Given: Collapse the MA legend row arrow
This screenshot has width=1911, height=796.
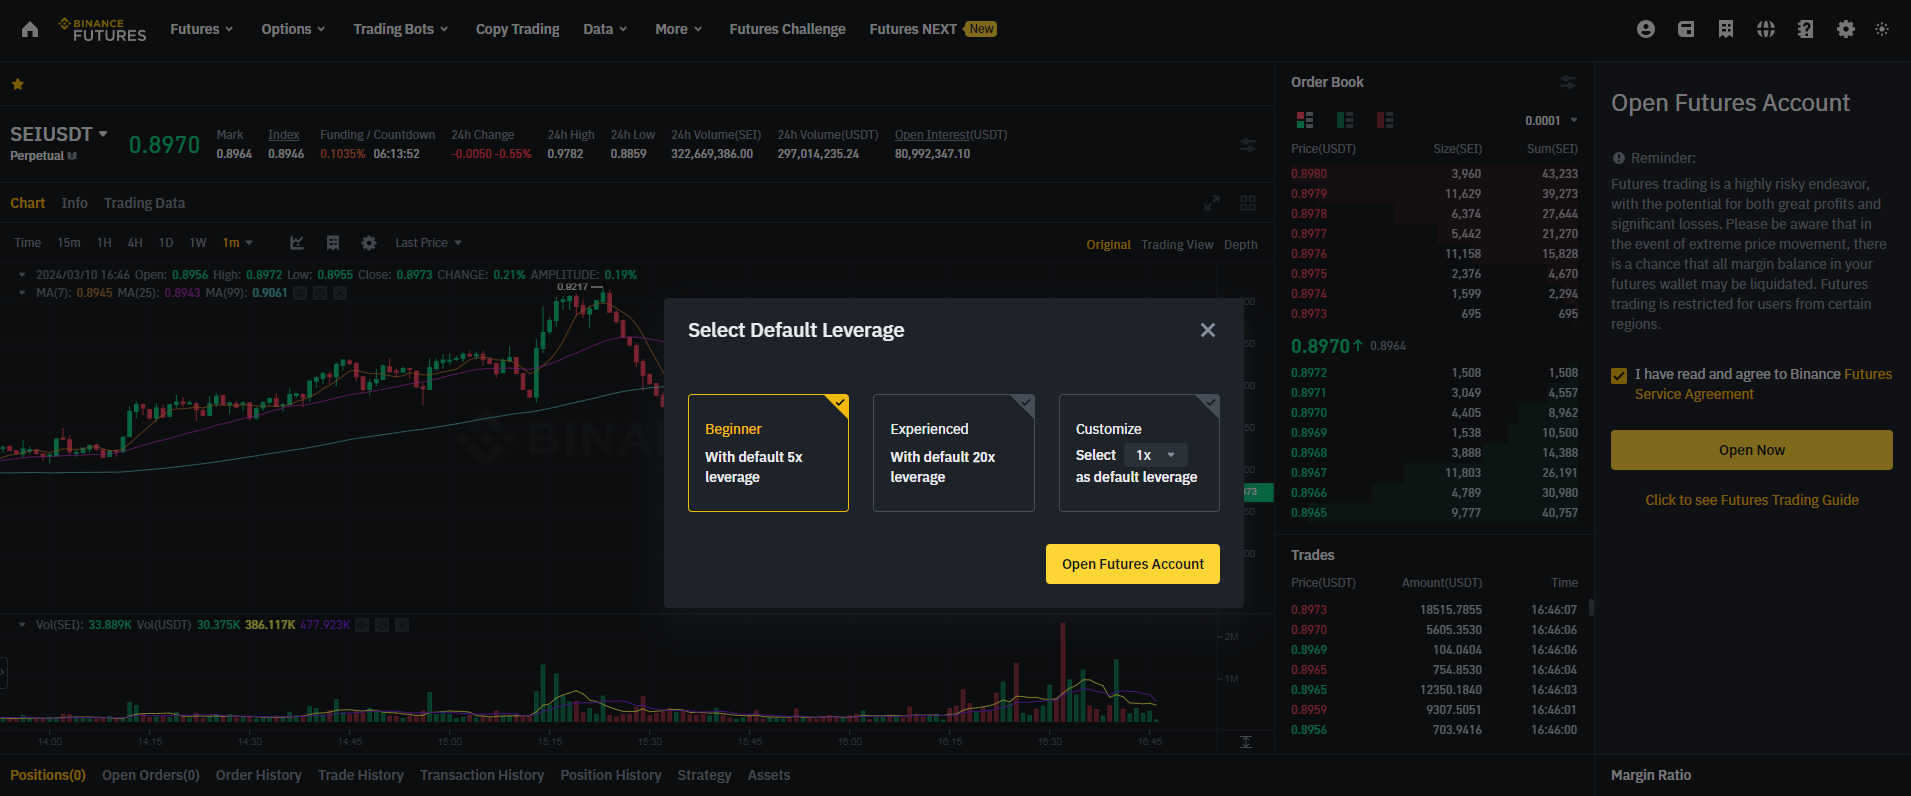Looking at the screenshot, I should pyautogui.click(x=22, y=293).
